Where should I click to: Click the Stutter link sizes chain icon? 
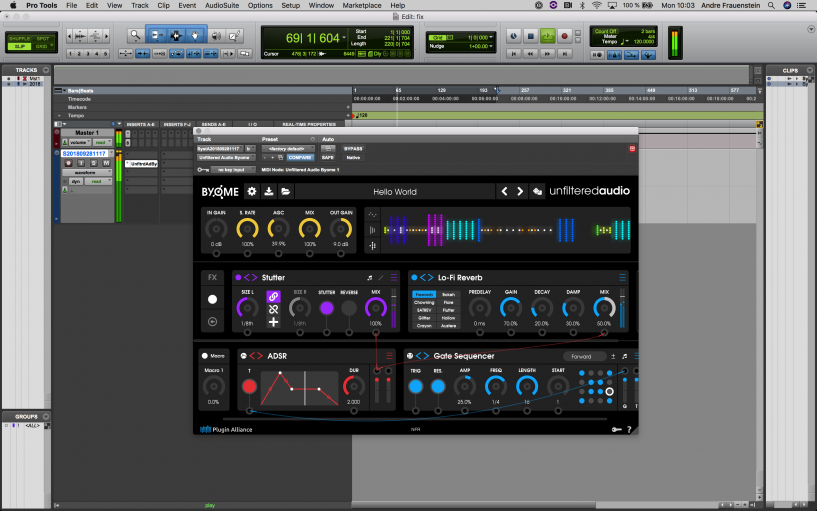(x=273, y=296)
